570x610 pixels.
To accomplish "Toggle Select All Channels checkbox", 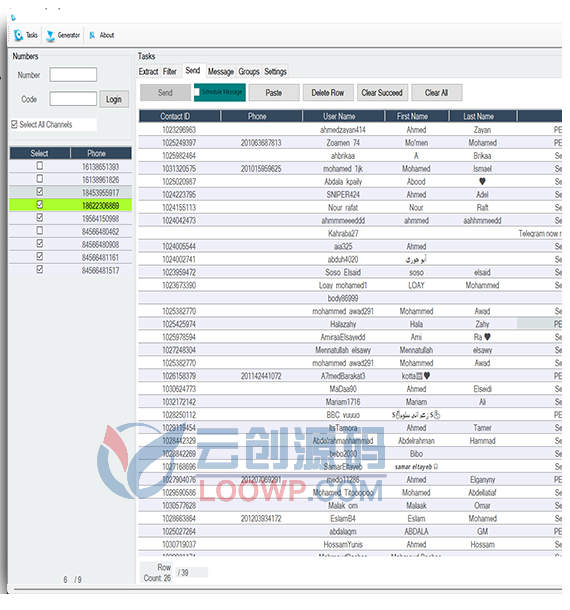I will tap(14, 124).
